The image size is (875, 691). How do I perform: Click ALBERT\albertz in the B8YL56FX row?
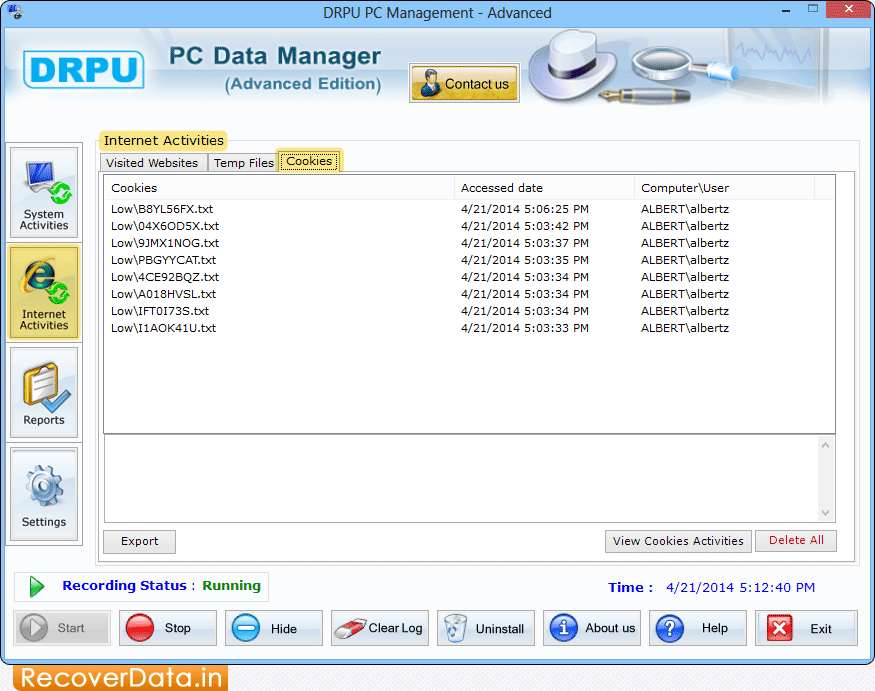(x=685, y=209)
